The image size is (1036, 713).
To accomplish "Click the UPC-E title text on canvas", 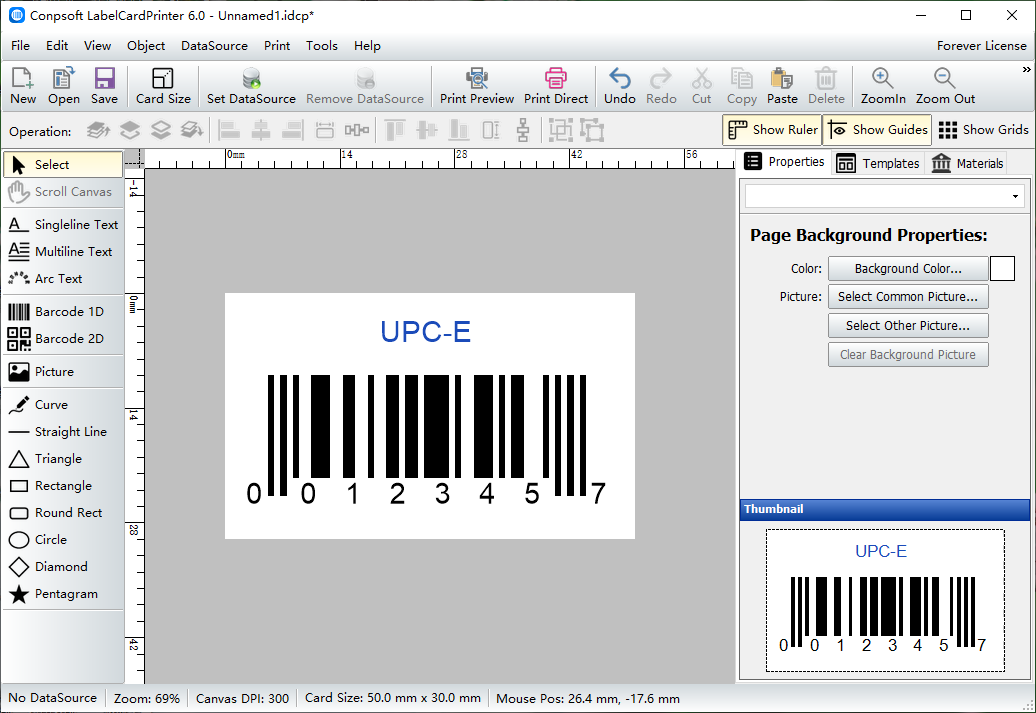I will coord(426,332).
